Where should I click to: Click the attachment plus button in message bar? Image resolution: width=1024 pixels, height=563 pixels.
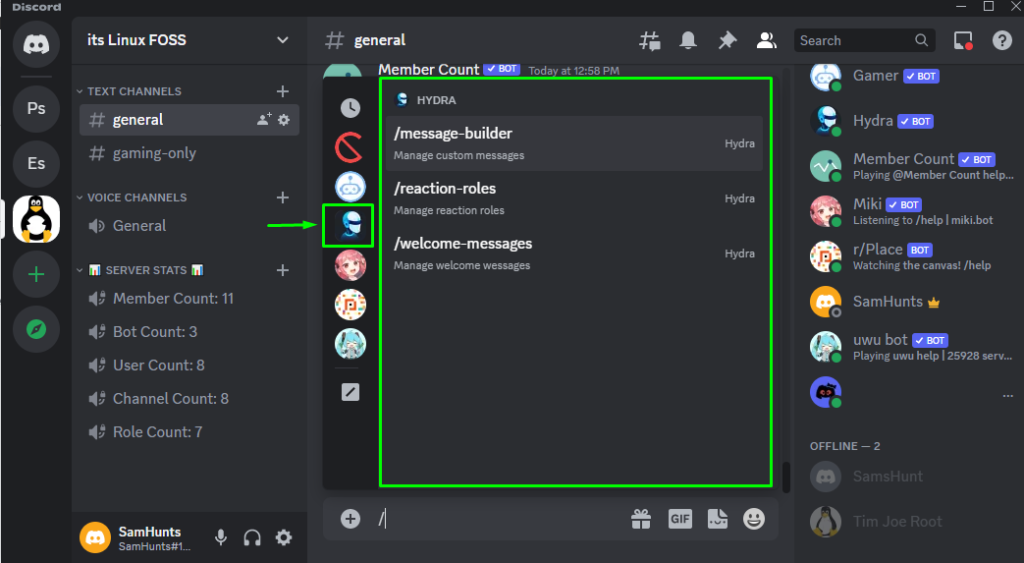tap(350, 519)
